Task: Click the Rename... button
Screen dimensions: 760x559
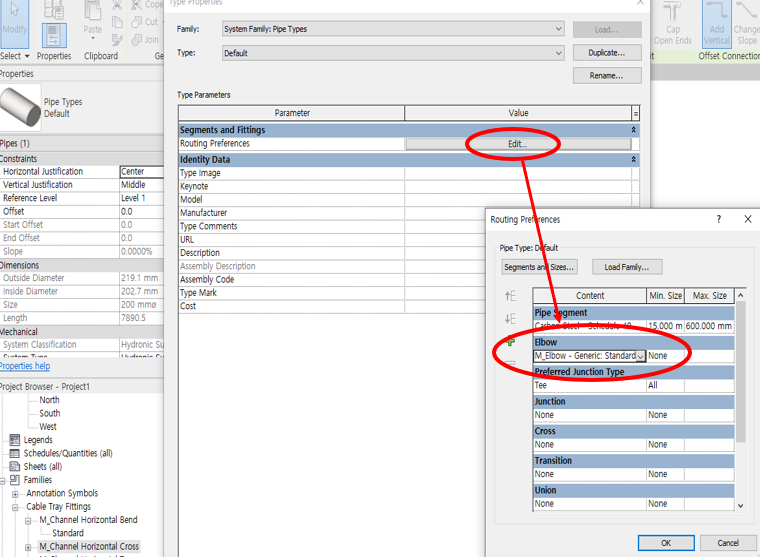Action: pos(607,76)
